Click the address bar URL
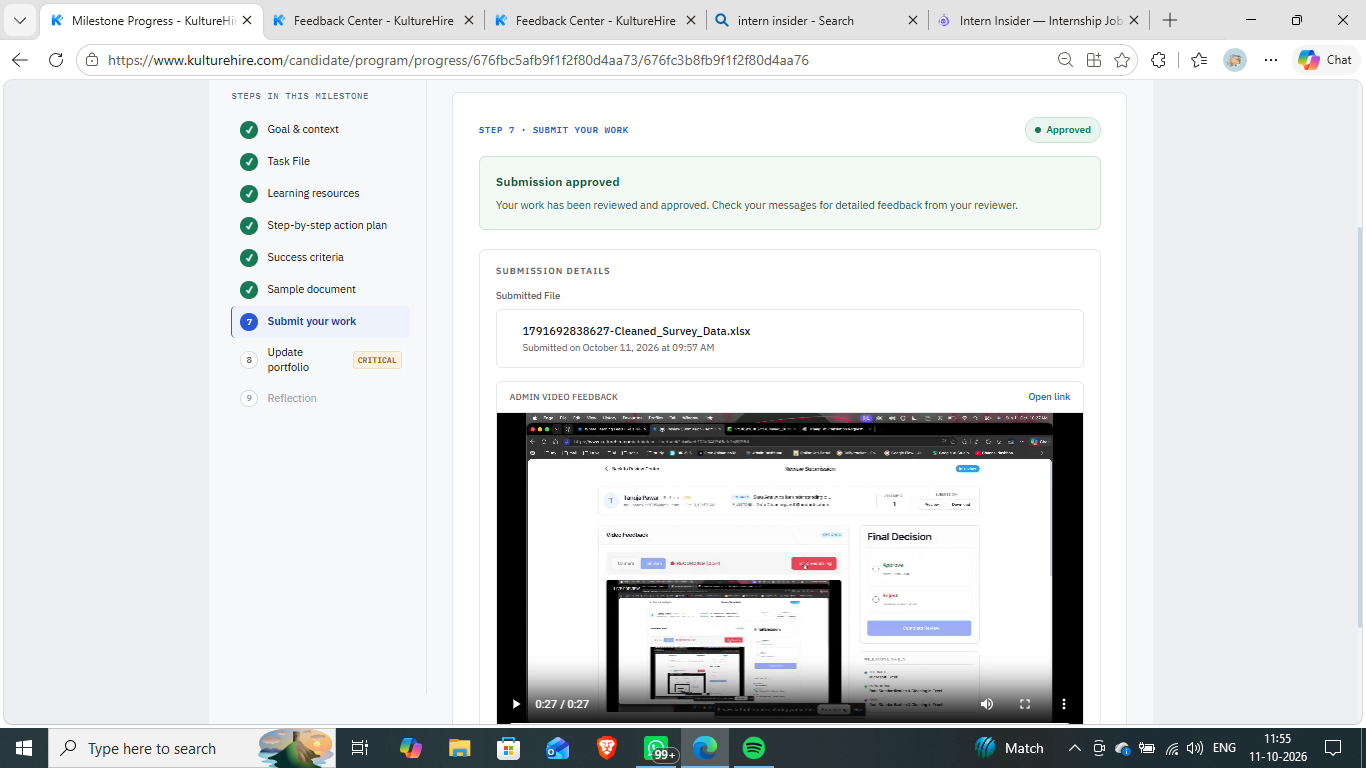The image size is (1366, 768). pyautogui.click(x=458, y=60)
